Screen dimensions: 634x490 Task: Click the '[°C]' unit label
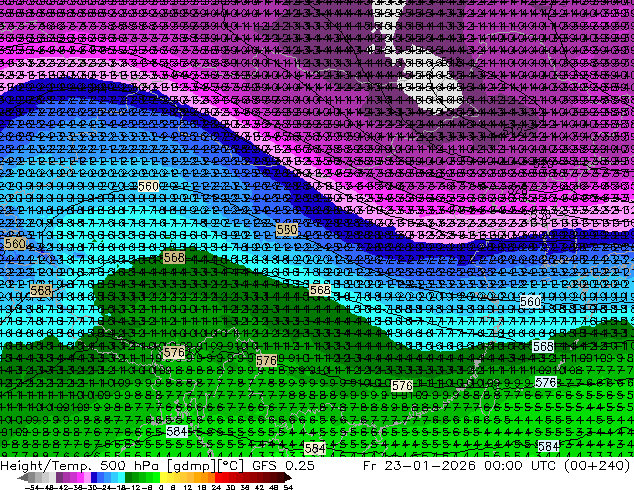tap(230, 466)
